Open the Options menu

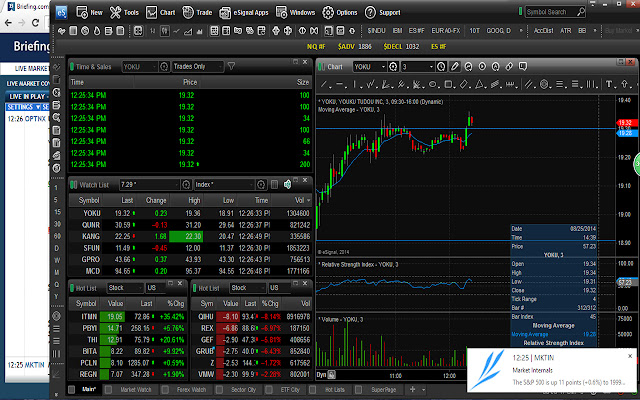[339, 12]
